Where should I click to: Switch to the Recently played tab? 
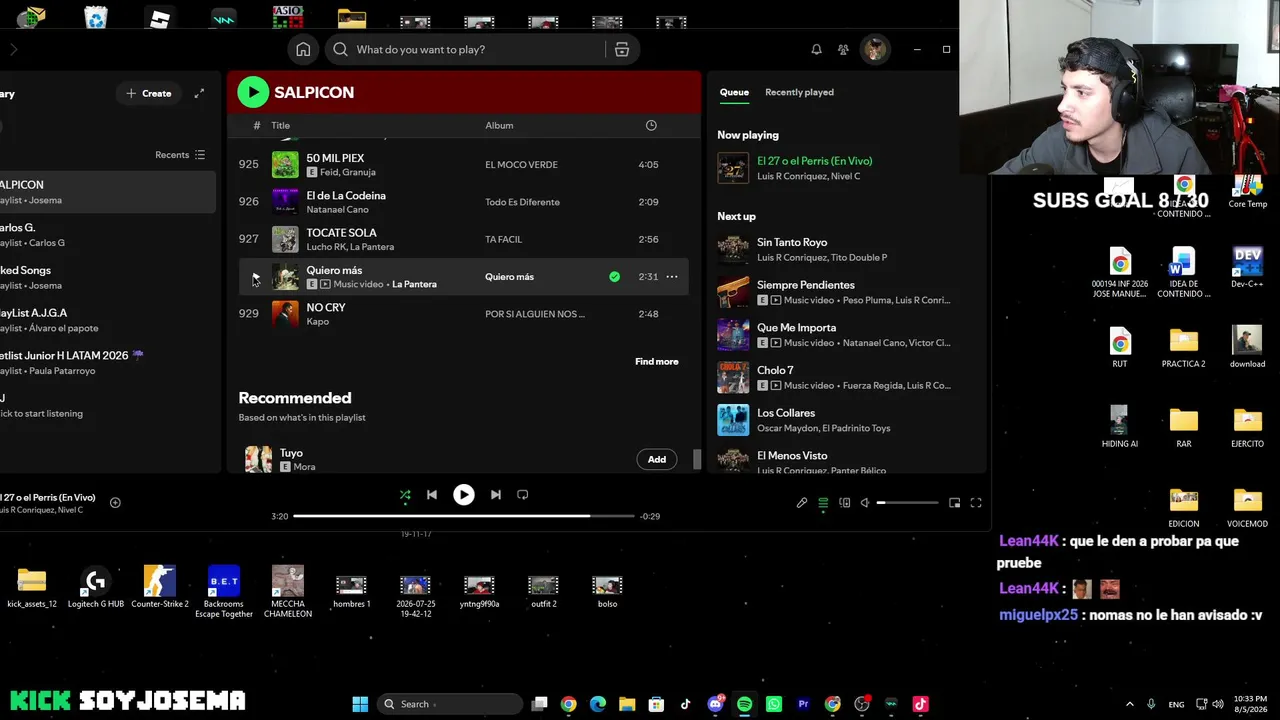(x=799, y=92)
